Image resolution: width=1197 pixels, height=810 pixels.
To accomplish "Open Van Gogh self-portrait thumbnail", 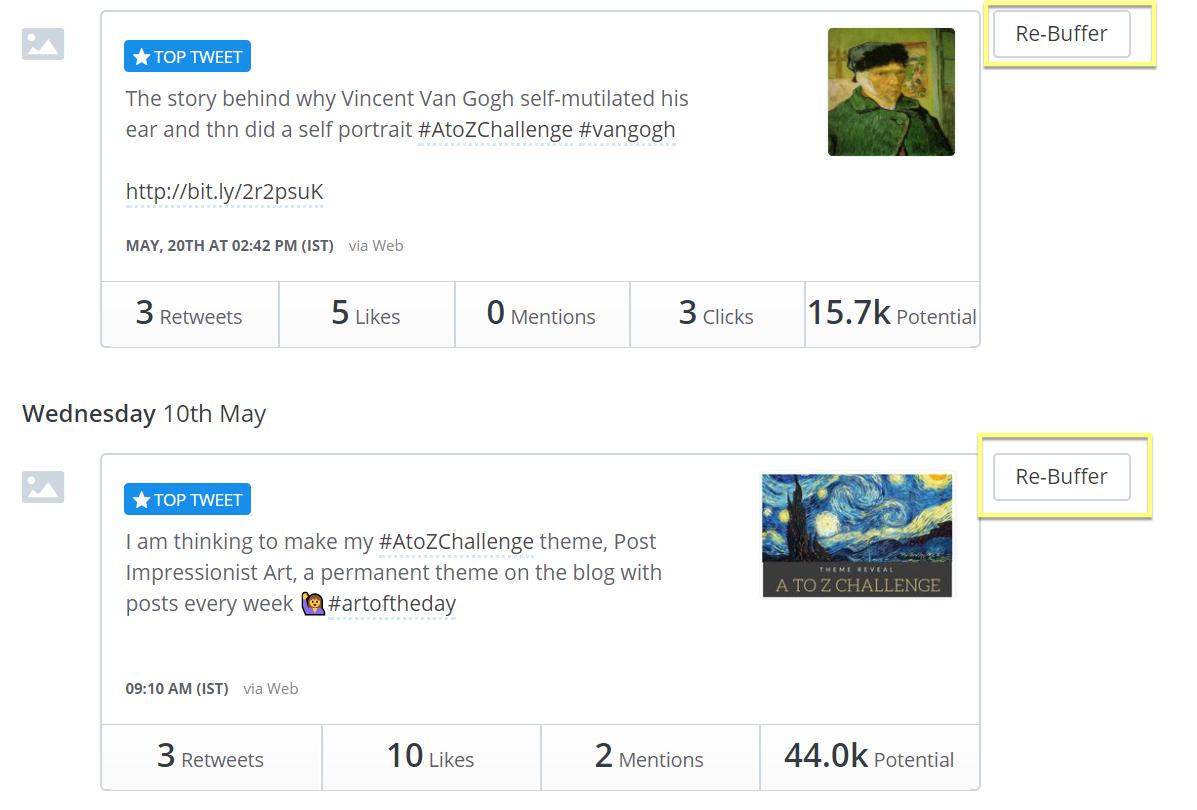I will pos(891,92).
